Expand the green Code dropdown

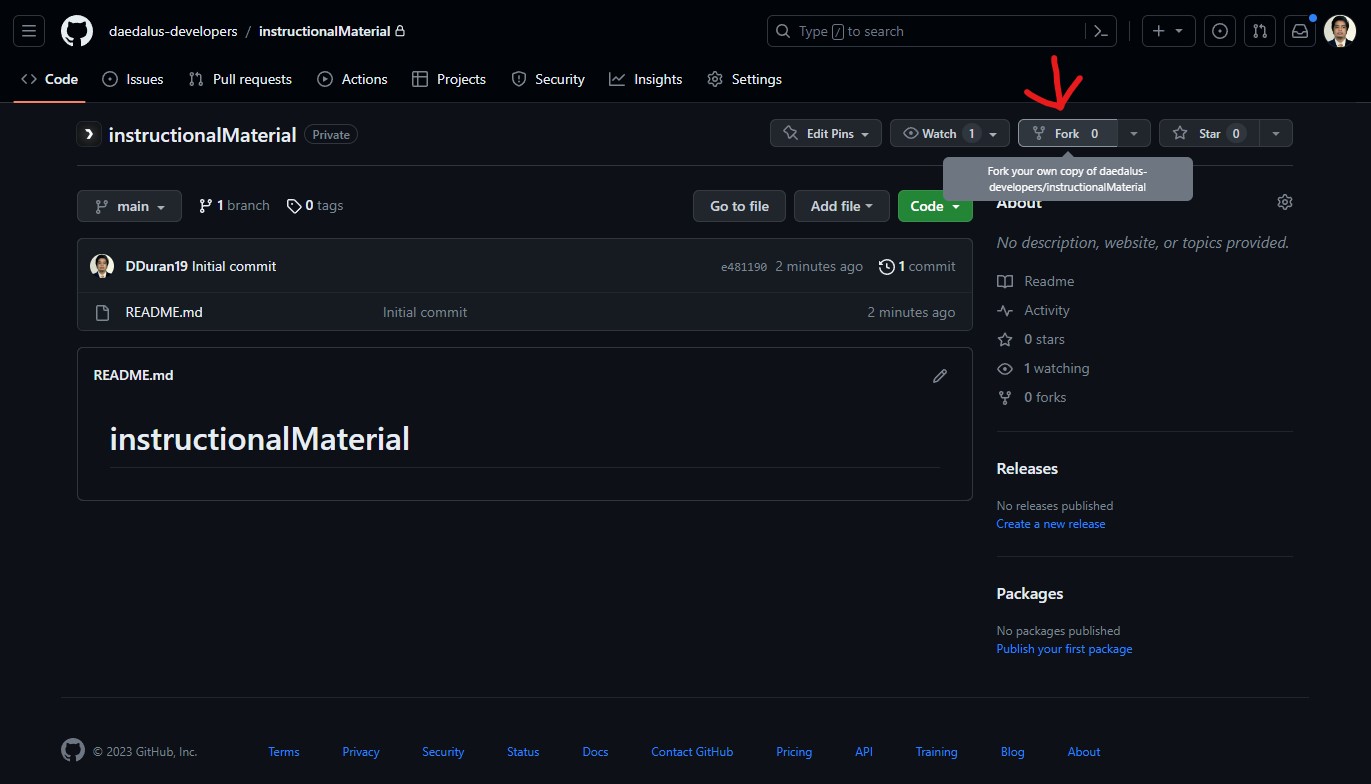934,206
